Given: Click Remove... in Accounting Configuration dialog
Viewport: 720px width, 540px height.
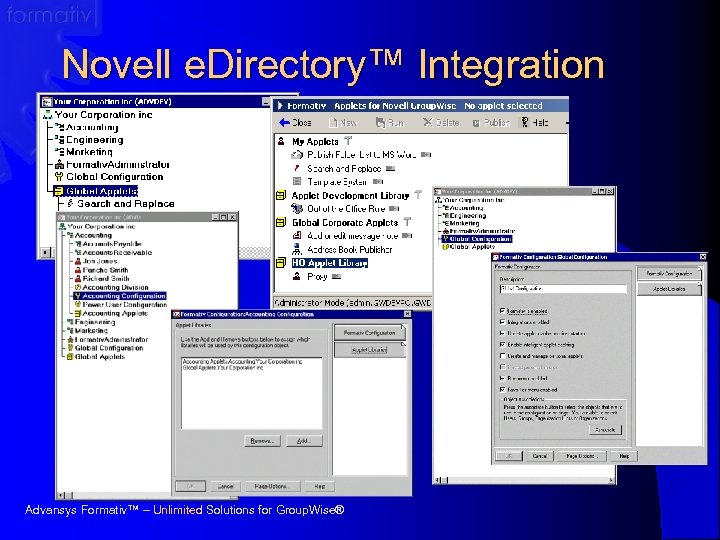Looking at the screenshot, I should coord(262,441).
